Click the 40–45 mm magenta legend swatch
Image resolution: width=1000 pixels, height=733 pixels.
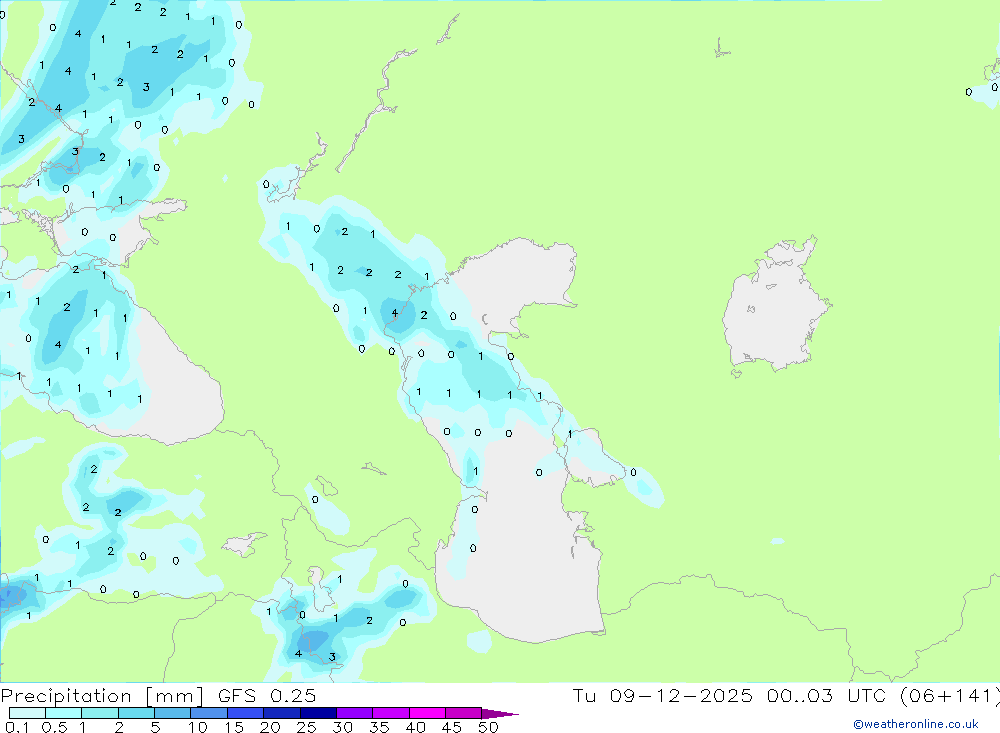click(x=427, y=713)
